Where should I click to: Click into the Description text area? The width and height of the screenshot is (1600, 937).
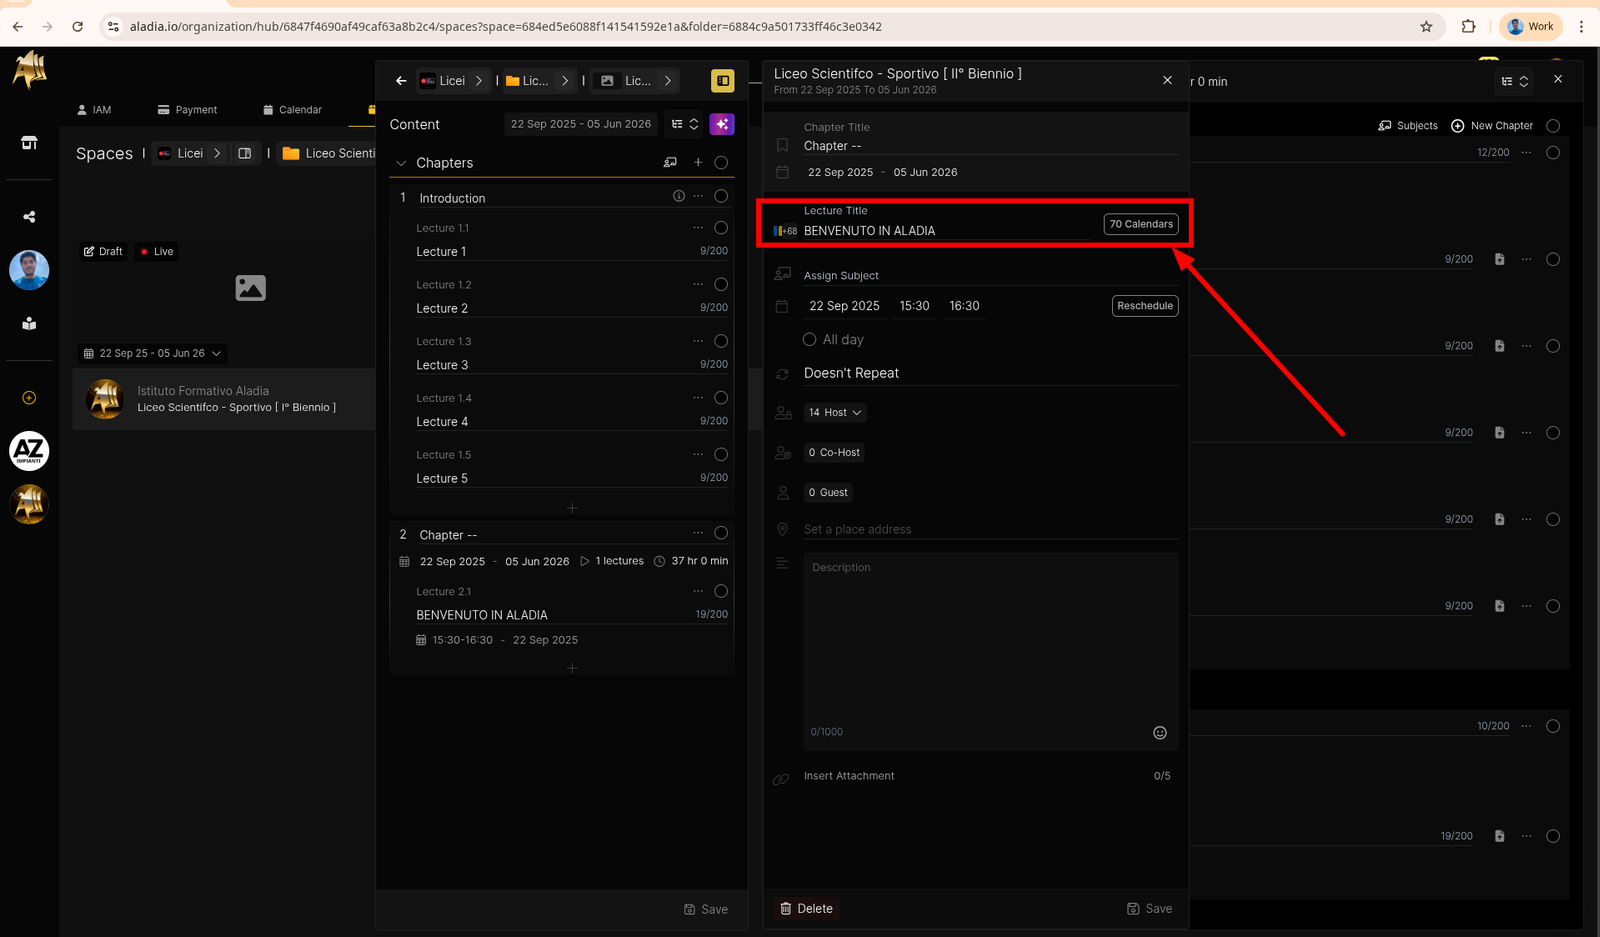click(991, 652)
